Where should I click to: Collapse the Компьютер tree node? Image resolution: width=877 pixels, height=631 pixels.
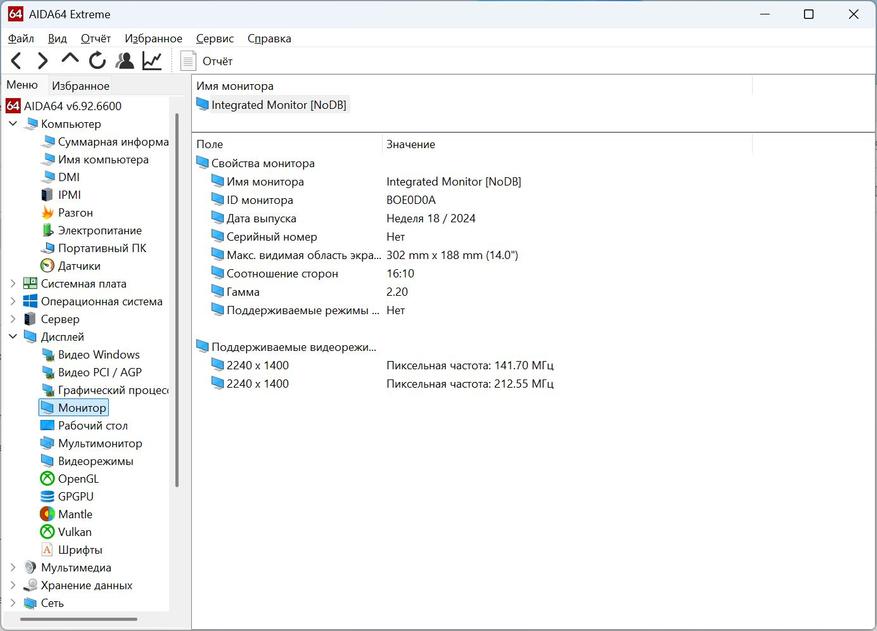click(13, 124)
